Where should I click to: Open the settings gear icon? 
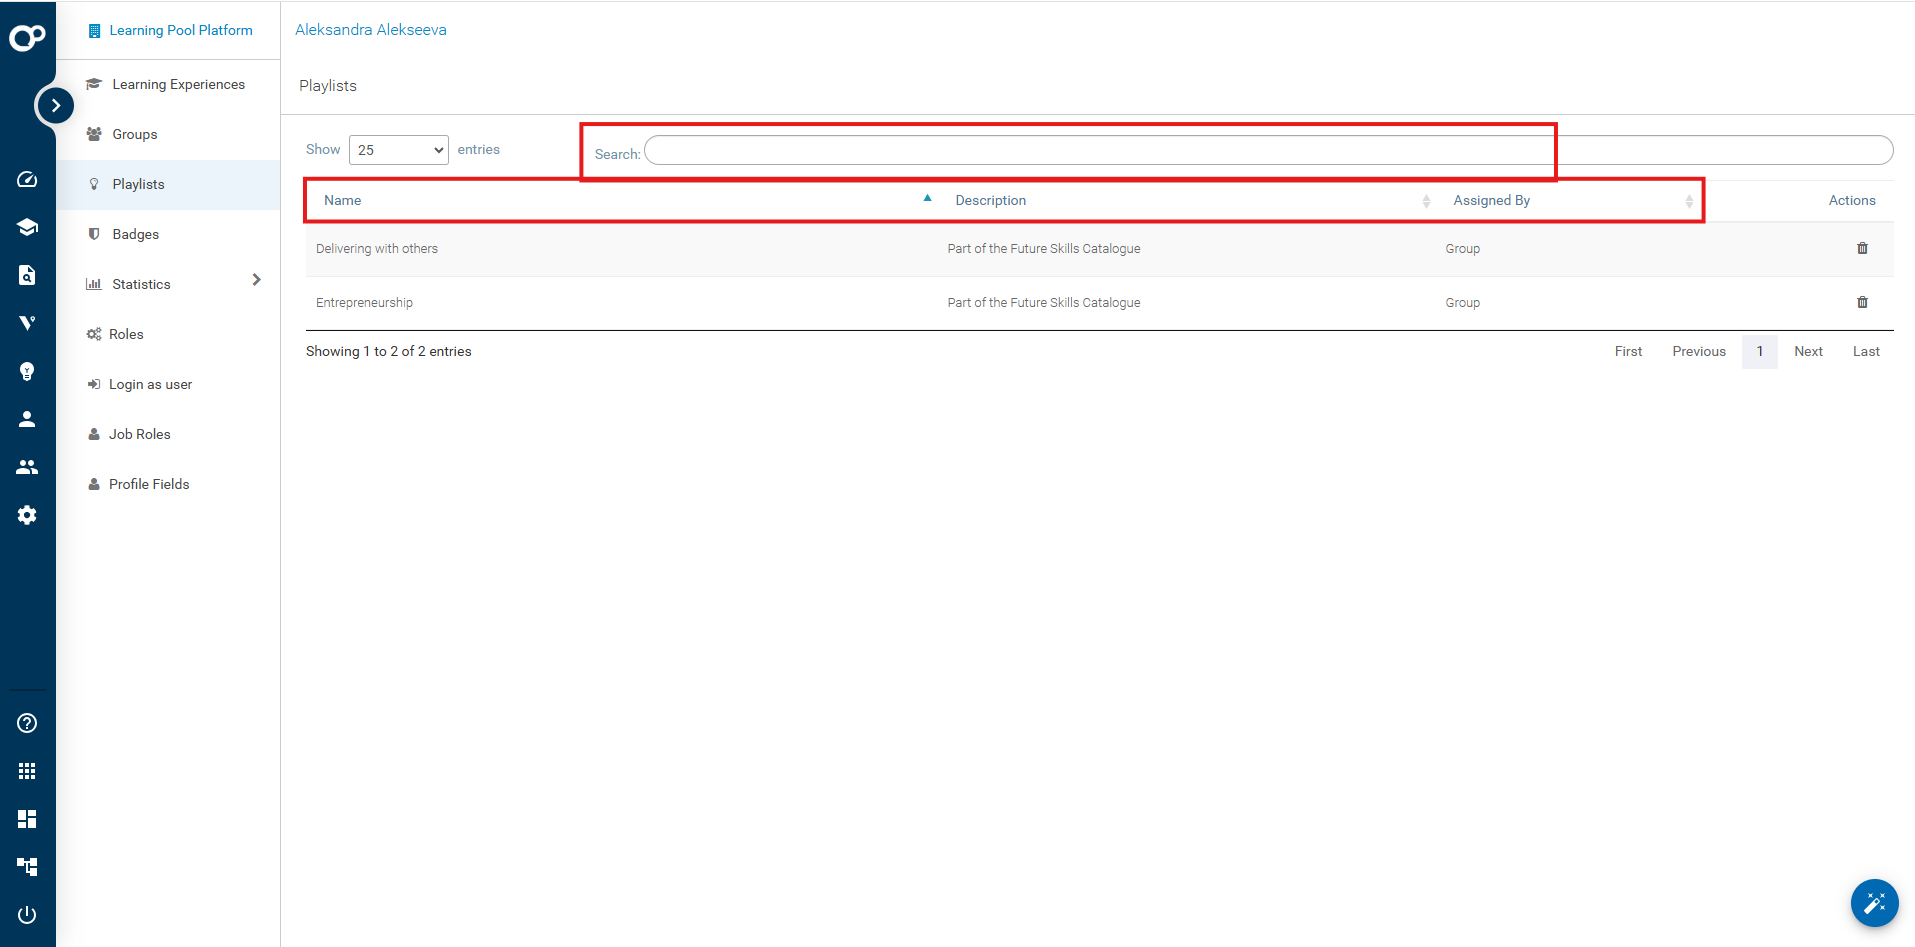pos(27,515)
